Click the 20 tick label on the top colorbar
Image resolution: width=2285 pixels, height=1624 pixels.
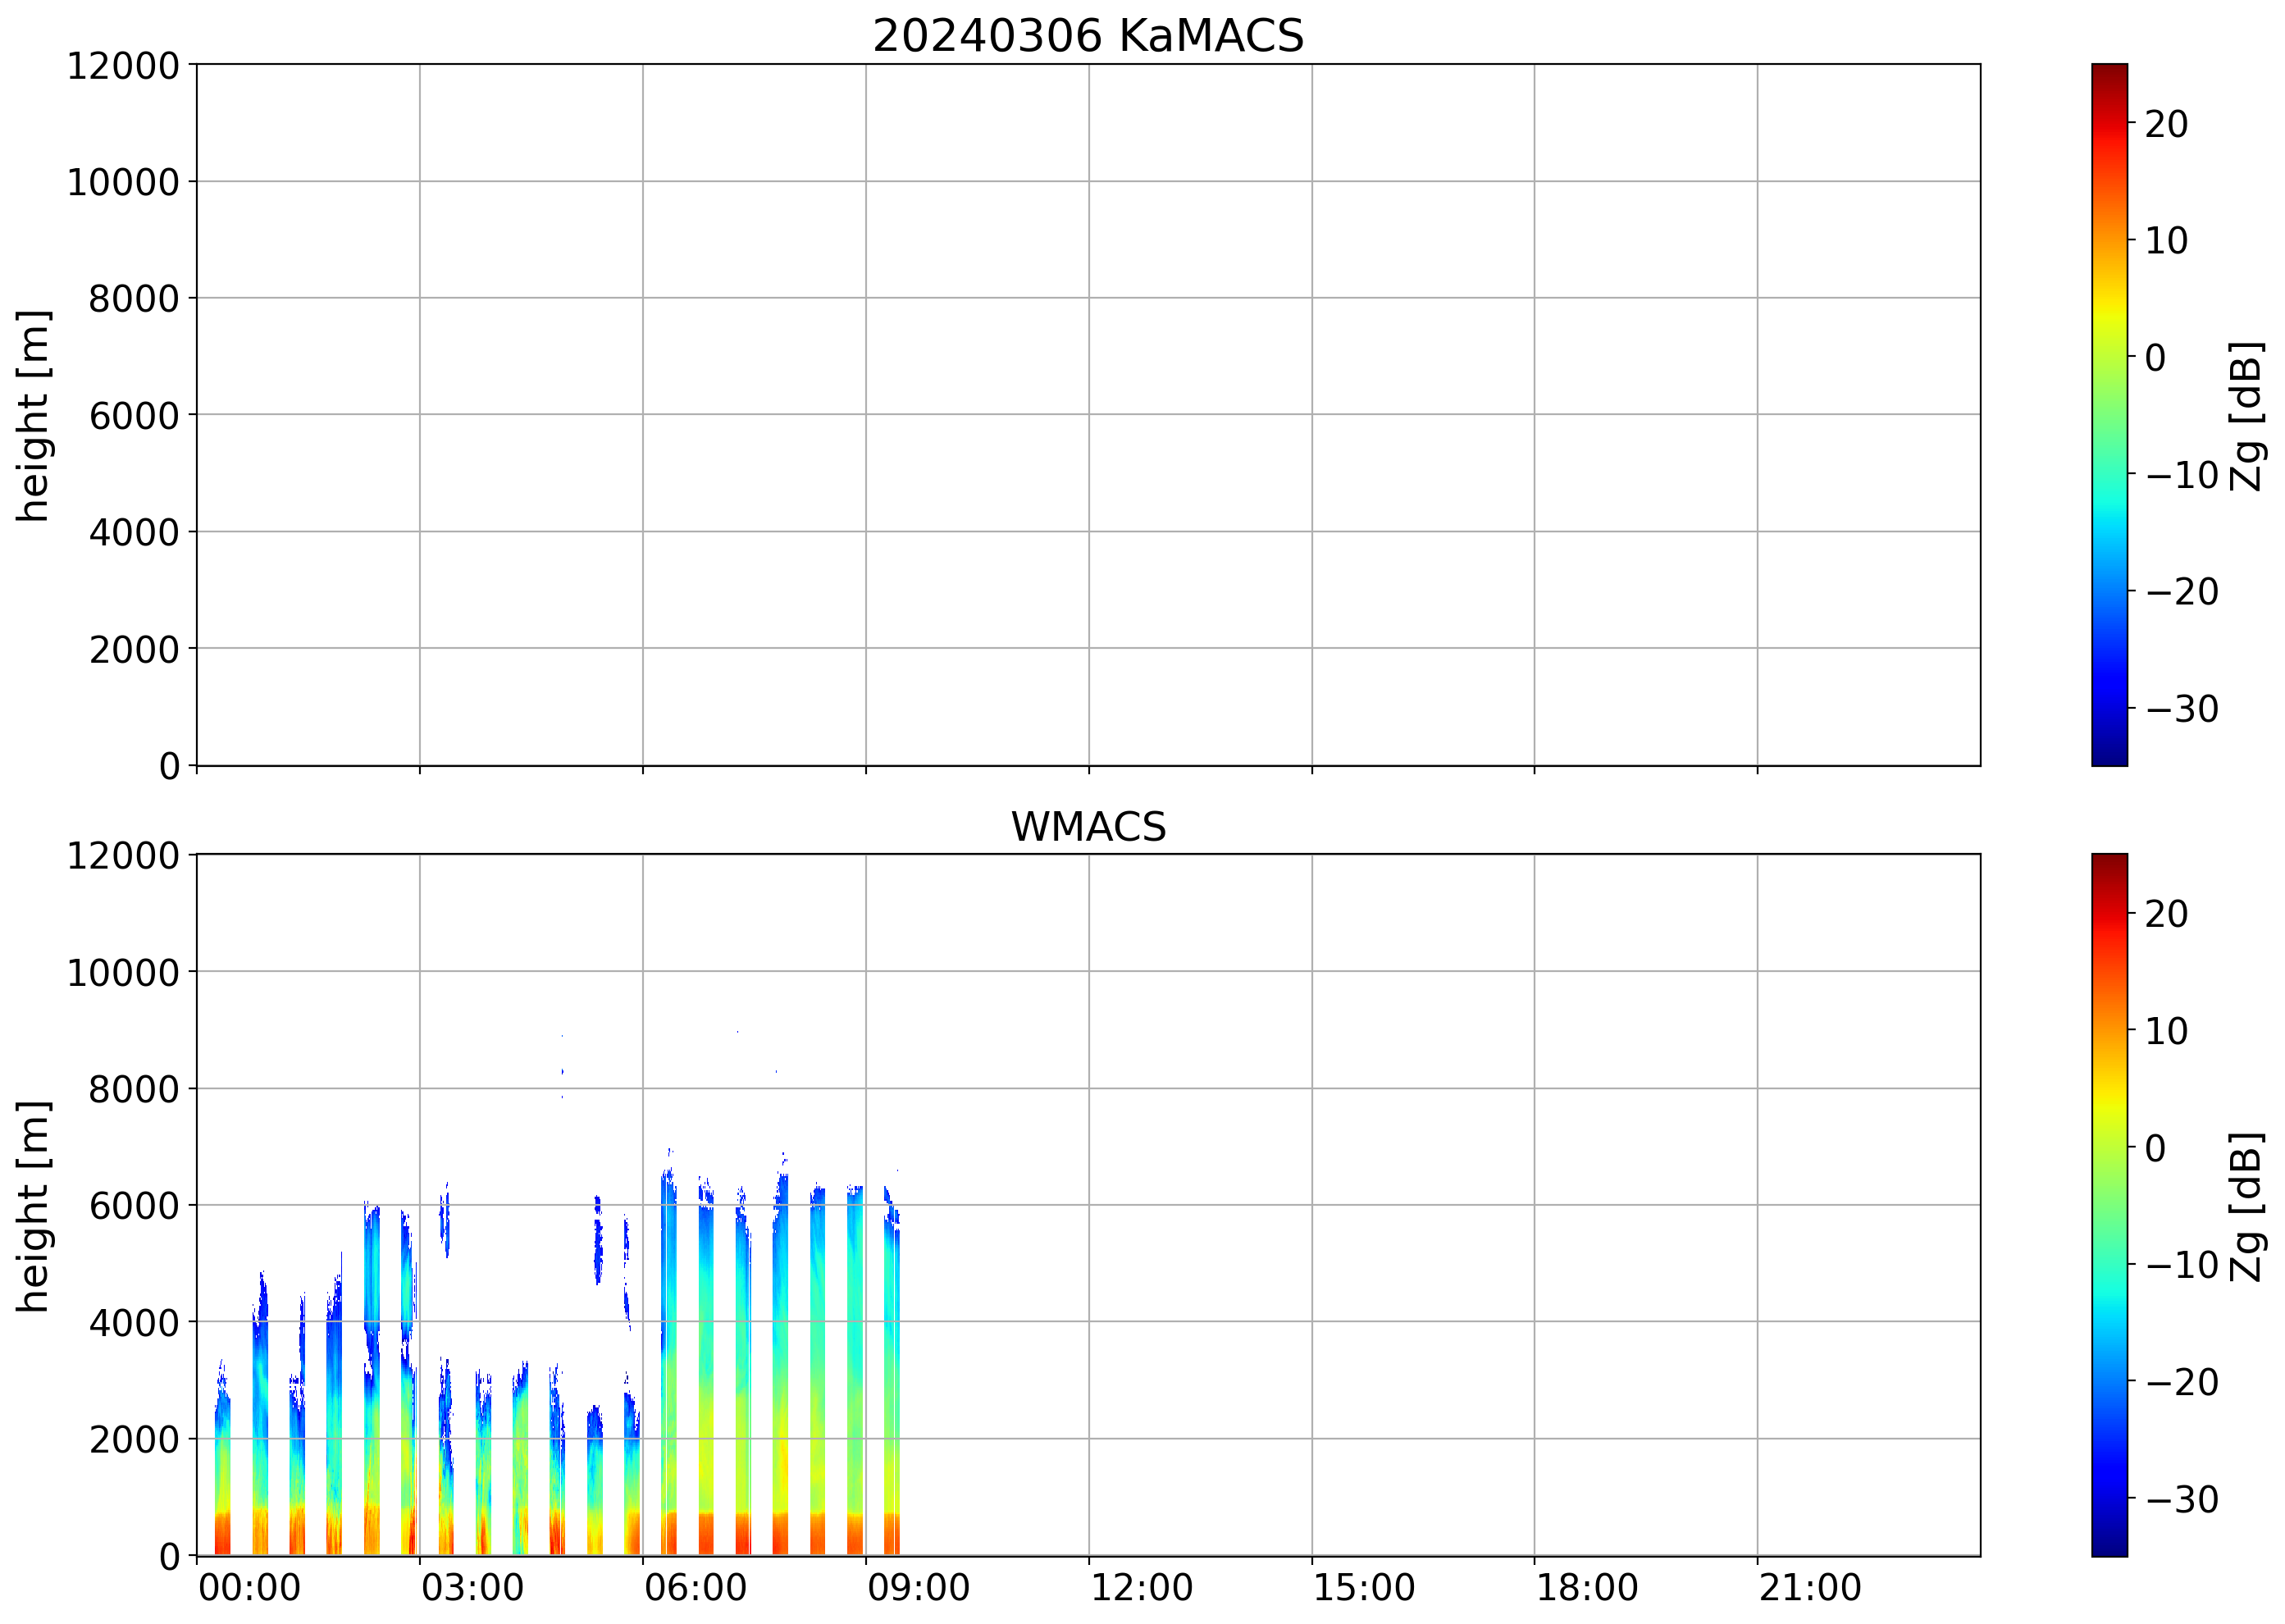(2166, 124)
